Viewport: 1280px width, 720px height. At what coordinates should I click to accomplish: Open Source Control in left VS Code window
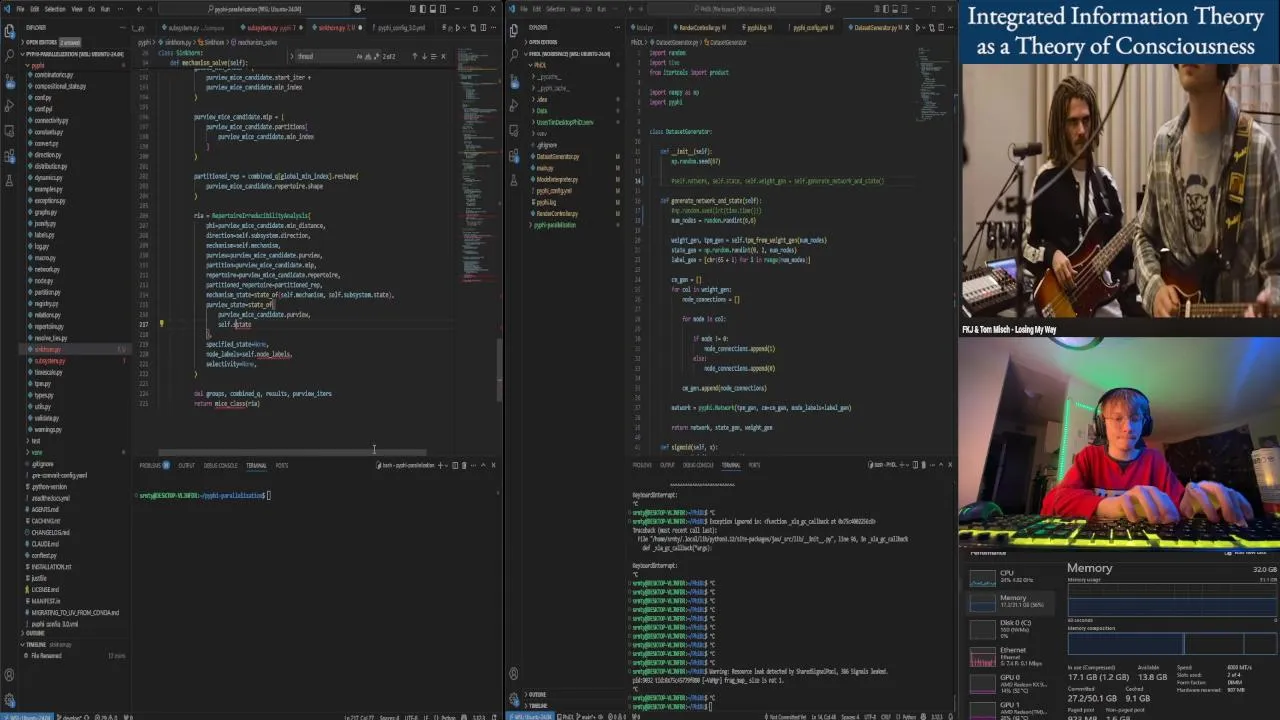pyautogui.click(x=10, y=80)
